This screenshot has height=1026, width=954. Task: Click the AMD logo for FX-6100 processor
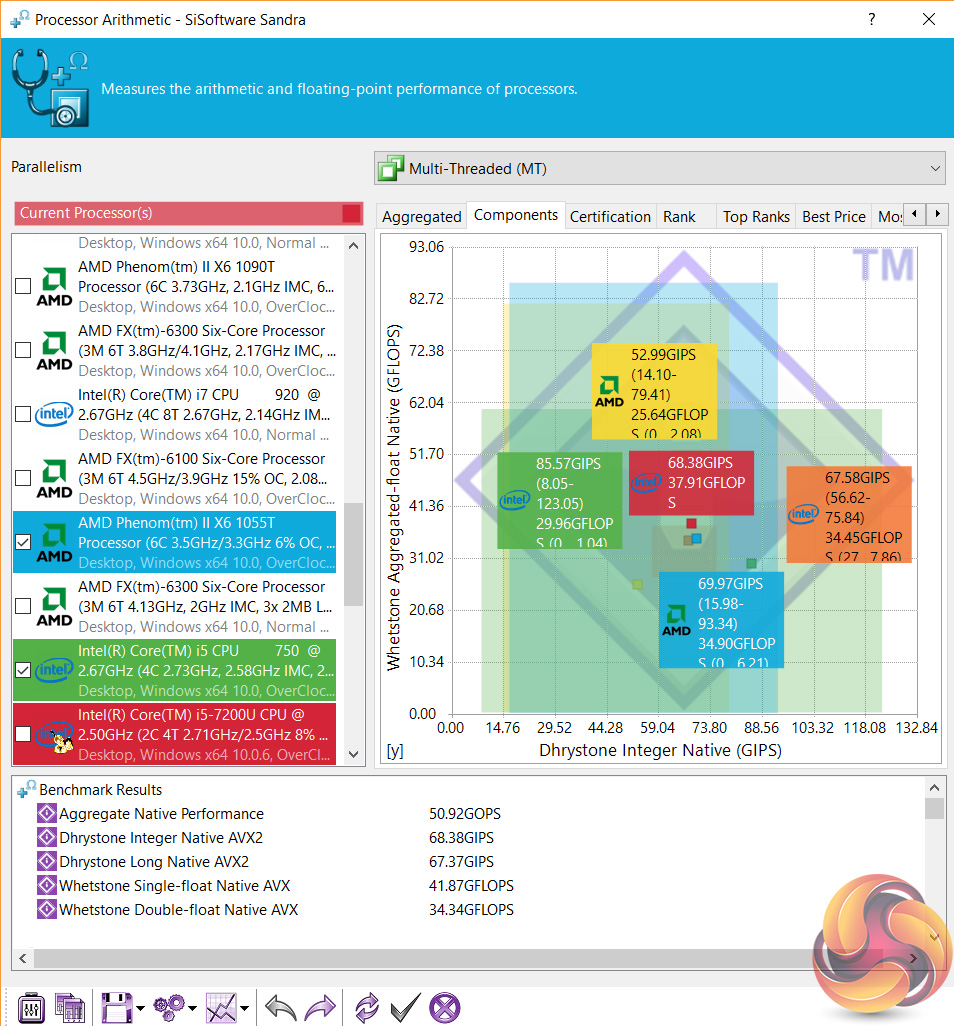(x=54, y=478)
